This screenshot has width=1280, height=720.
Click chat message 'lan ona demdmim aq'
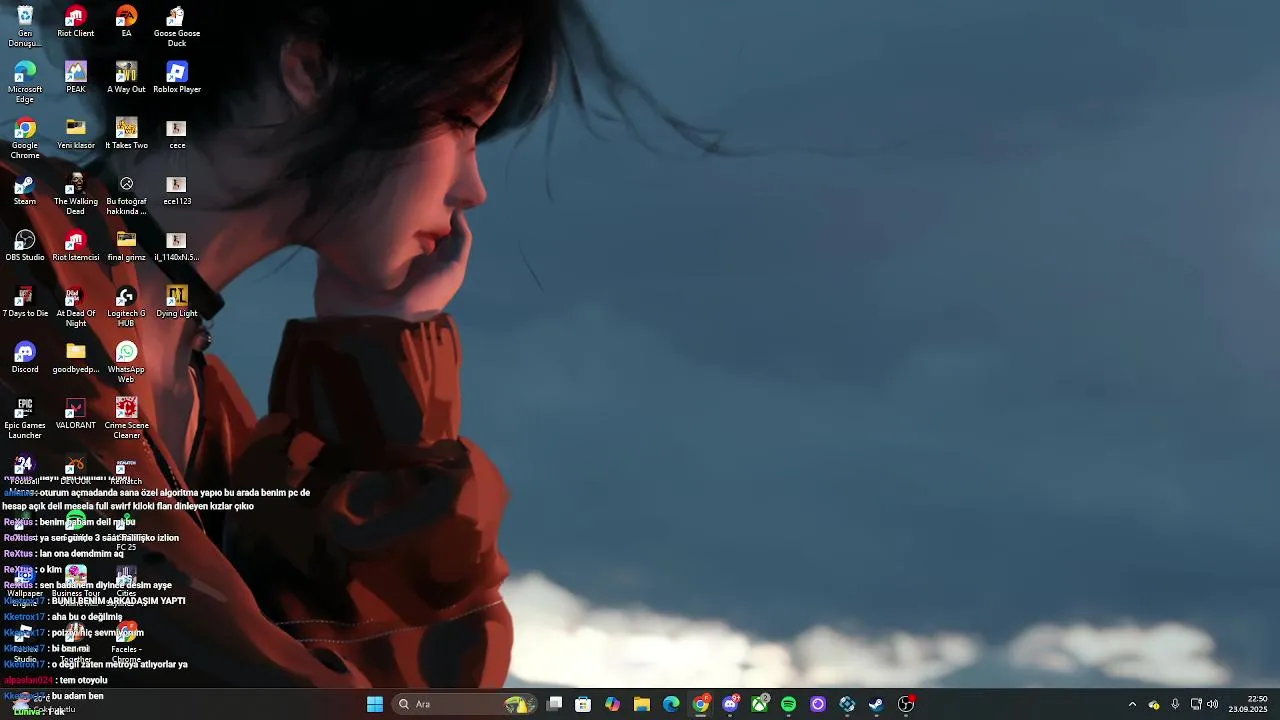81,554
